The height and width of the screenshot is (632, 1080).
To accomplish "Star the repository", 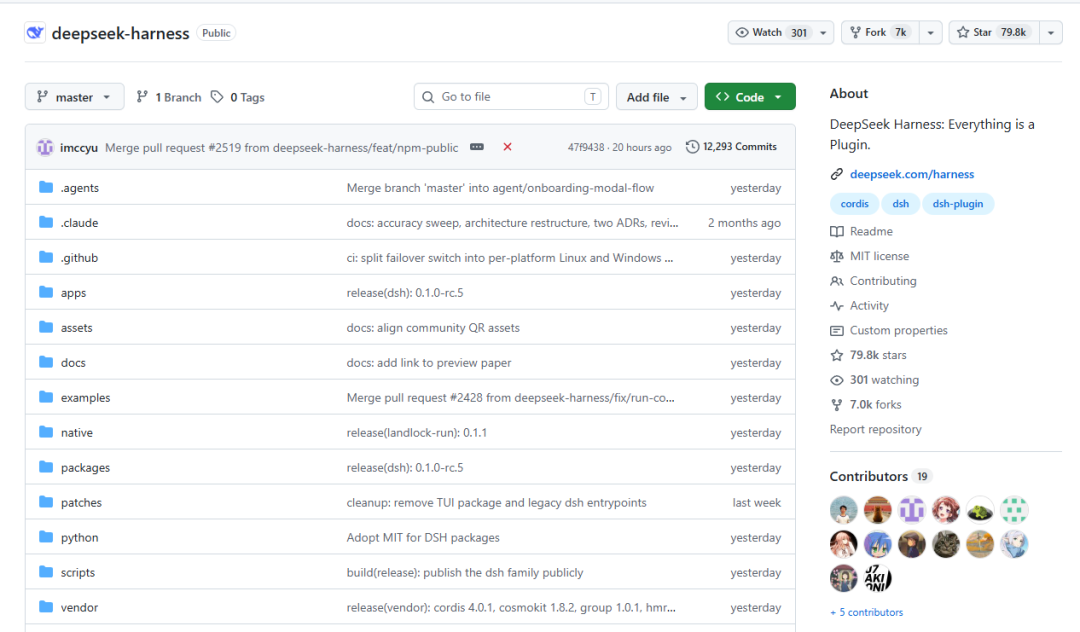I will (x=994, y=32).
